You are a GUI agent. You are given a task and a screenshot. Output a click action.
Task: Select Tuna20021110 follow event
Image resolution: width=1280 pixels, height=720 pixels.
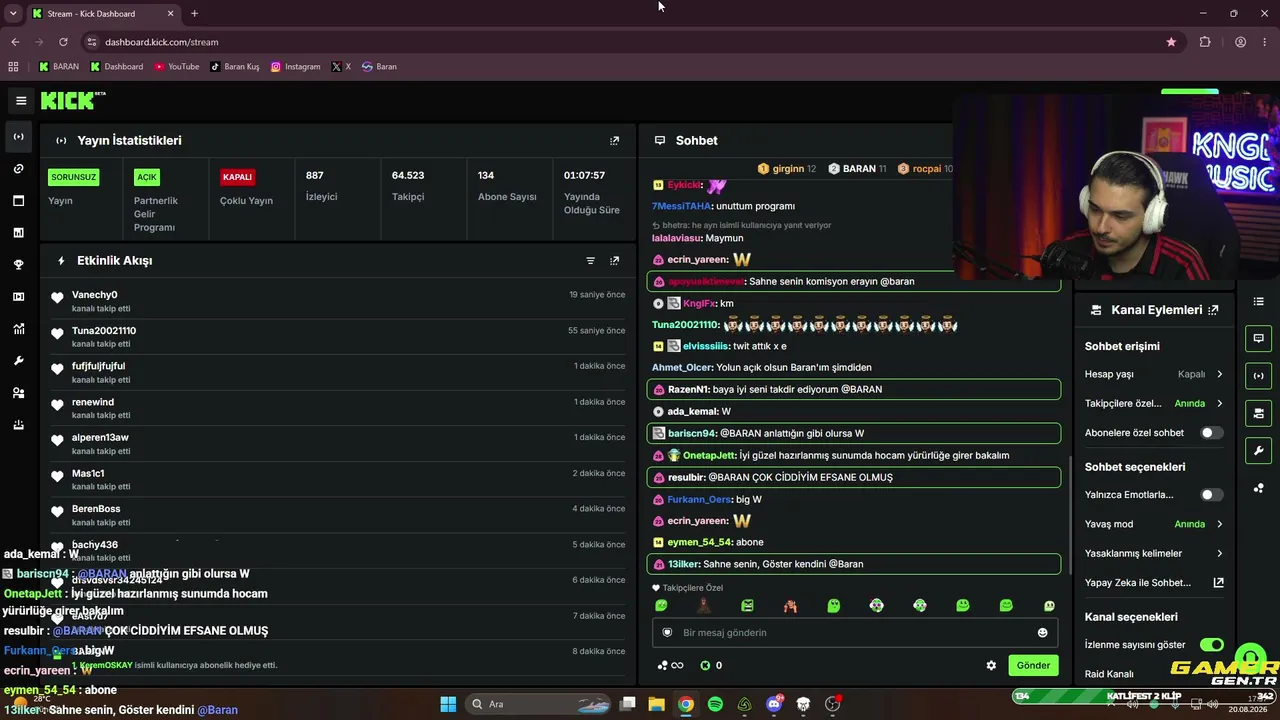point(338,337)
